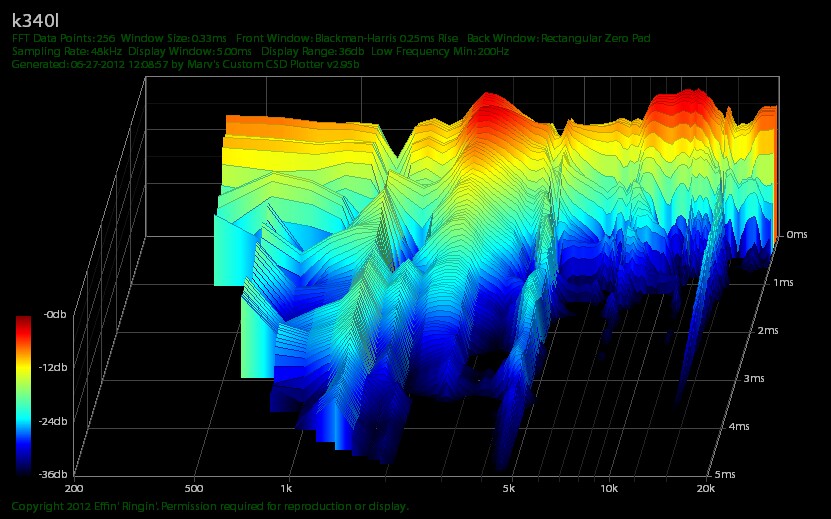Click the -24db legend label
The width and height of the screenshot is (831, 519).
point(53,421)
